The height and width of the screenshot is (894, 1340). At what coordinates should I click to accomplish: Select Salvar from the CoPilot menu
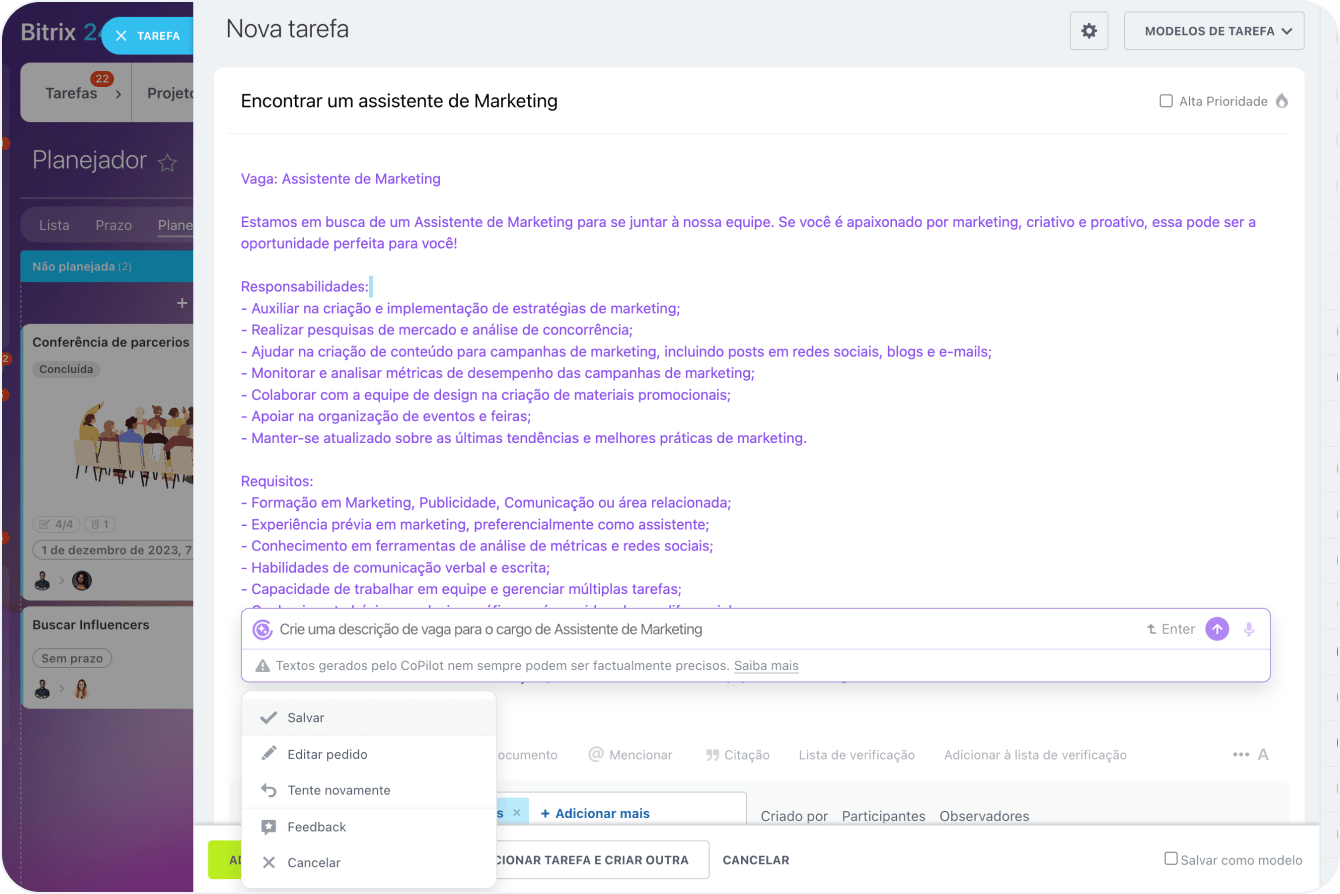click(306, 718)
